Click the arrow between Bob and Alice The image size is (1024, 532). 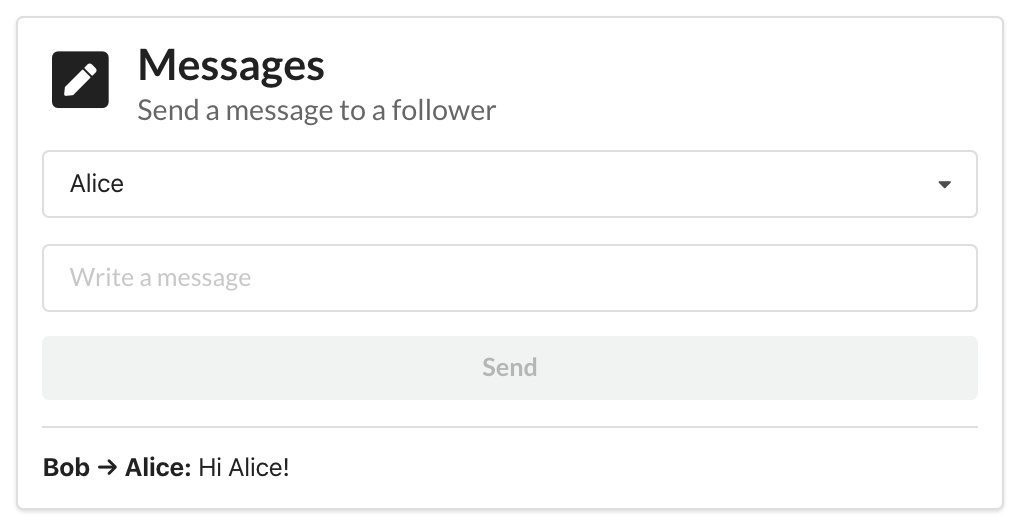(107, 467)
